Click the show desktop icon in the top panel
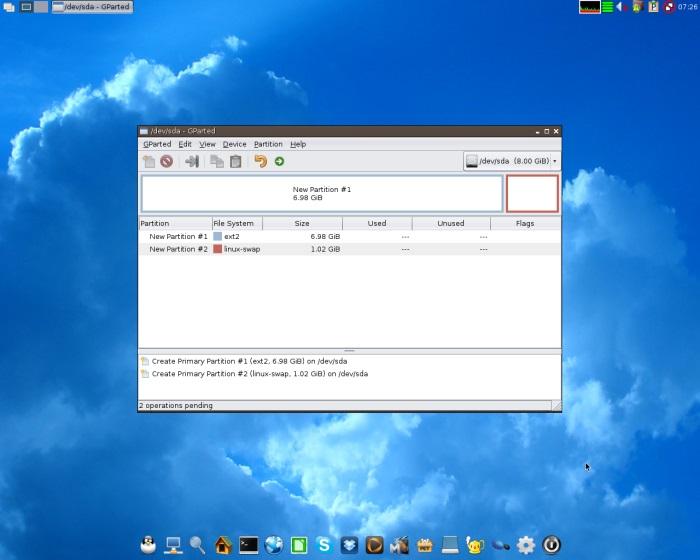This screenshot has height=560, width=700. [x=8, y=7]
